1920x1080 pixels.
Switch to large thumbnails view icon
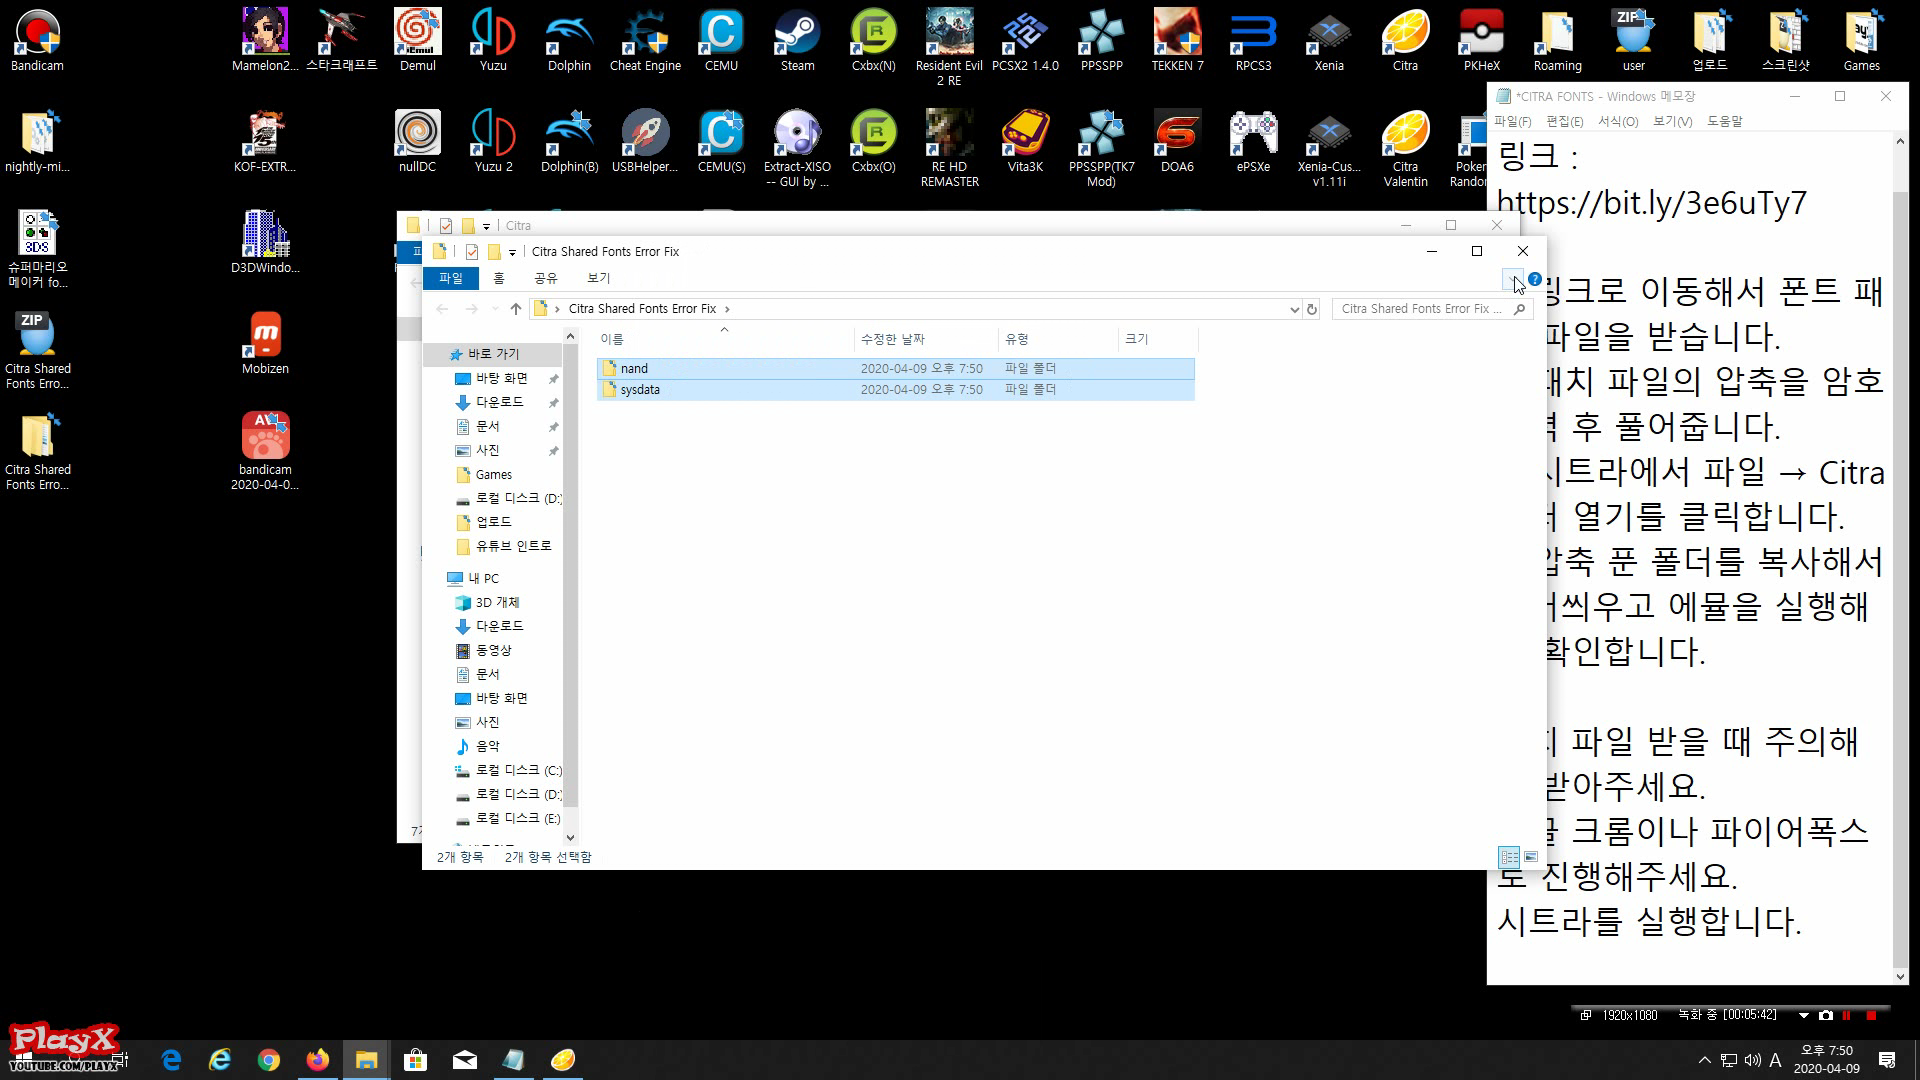pyautogui.click(x=1531, y=857)
